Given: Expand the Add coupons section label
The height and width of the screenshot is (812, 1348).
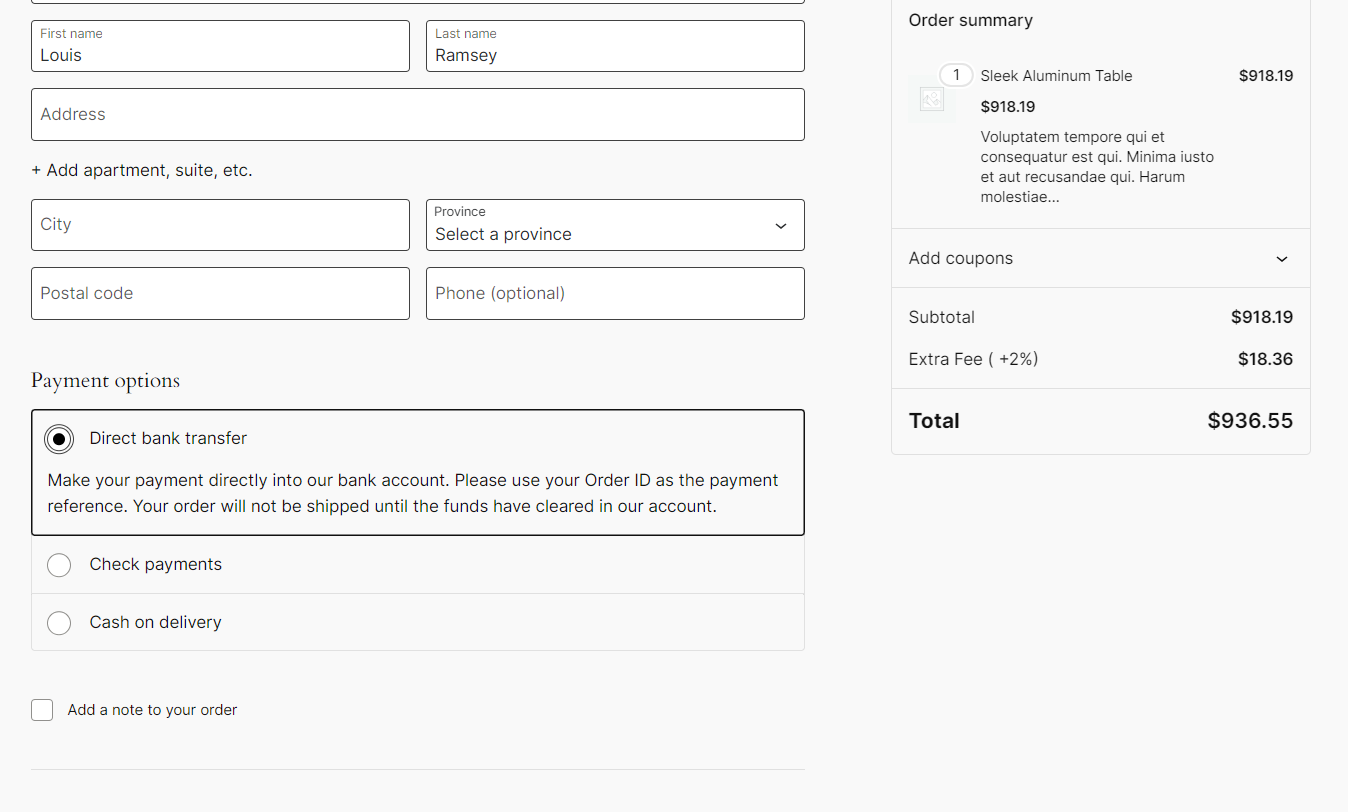Looking at the screenshot, I should [961, 258].
